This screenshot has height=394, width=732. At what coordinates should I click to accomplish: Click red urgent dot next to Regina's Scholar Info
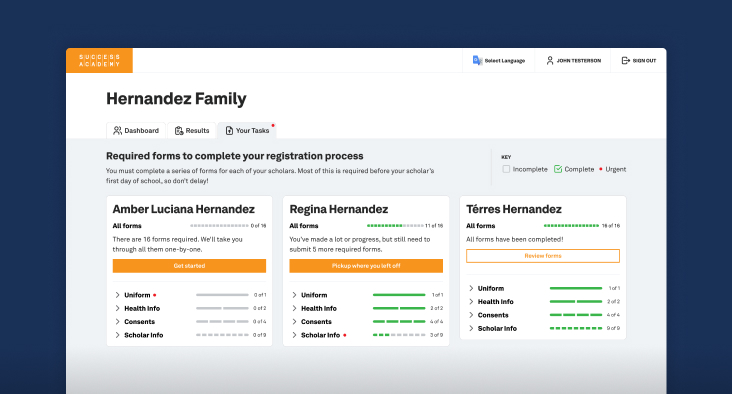(x=345, y=335)
